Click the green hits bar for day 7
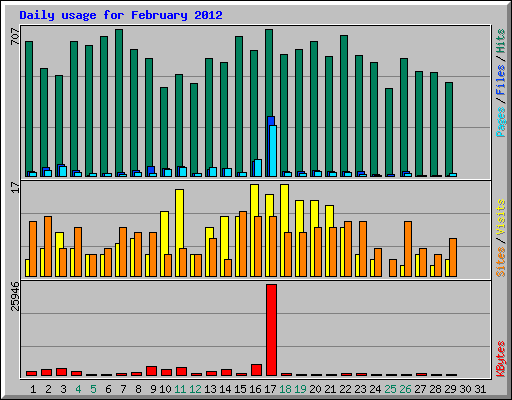 (x=119, y=102)
